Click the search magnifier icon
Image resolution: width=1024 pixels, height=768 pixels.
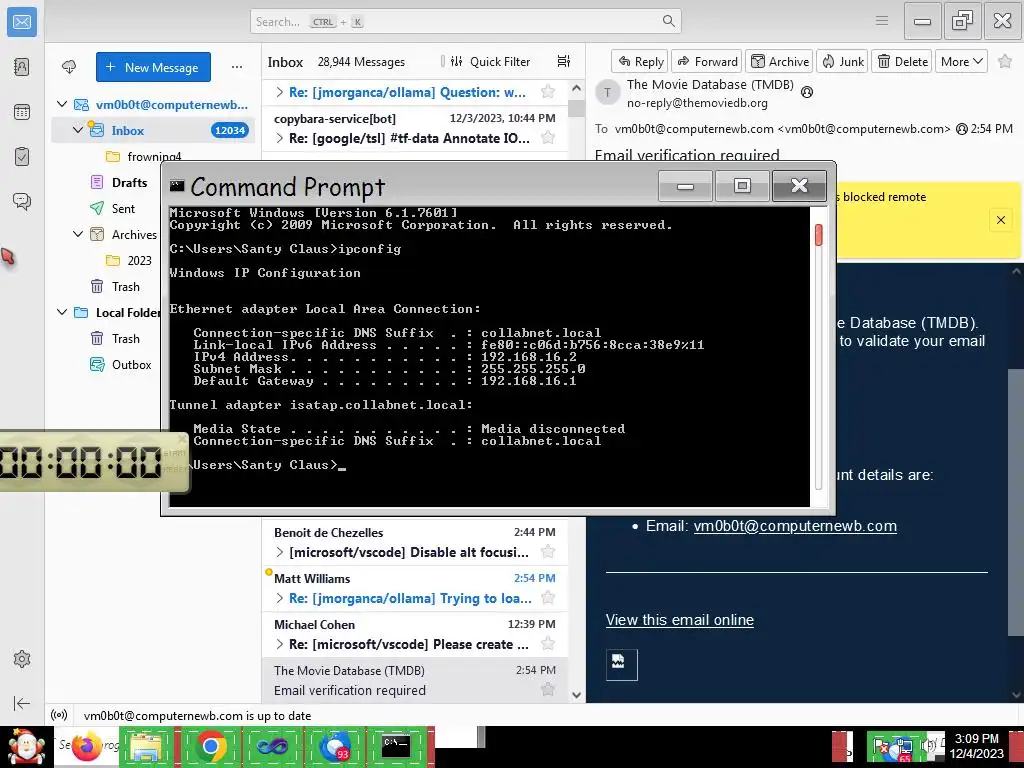coord(668,21)
